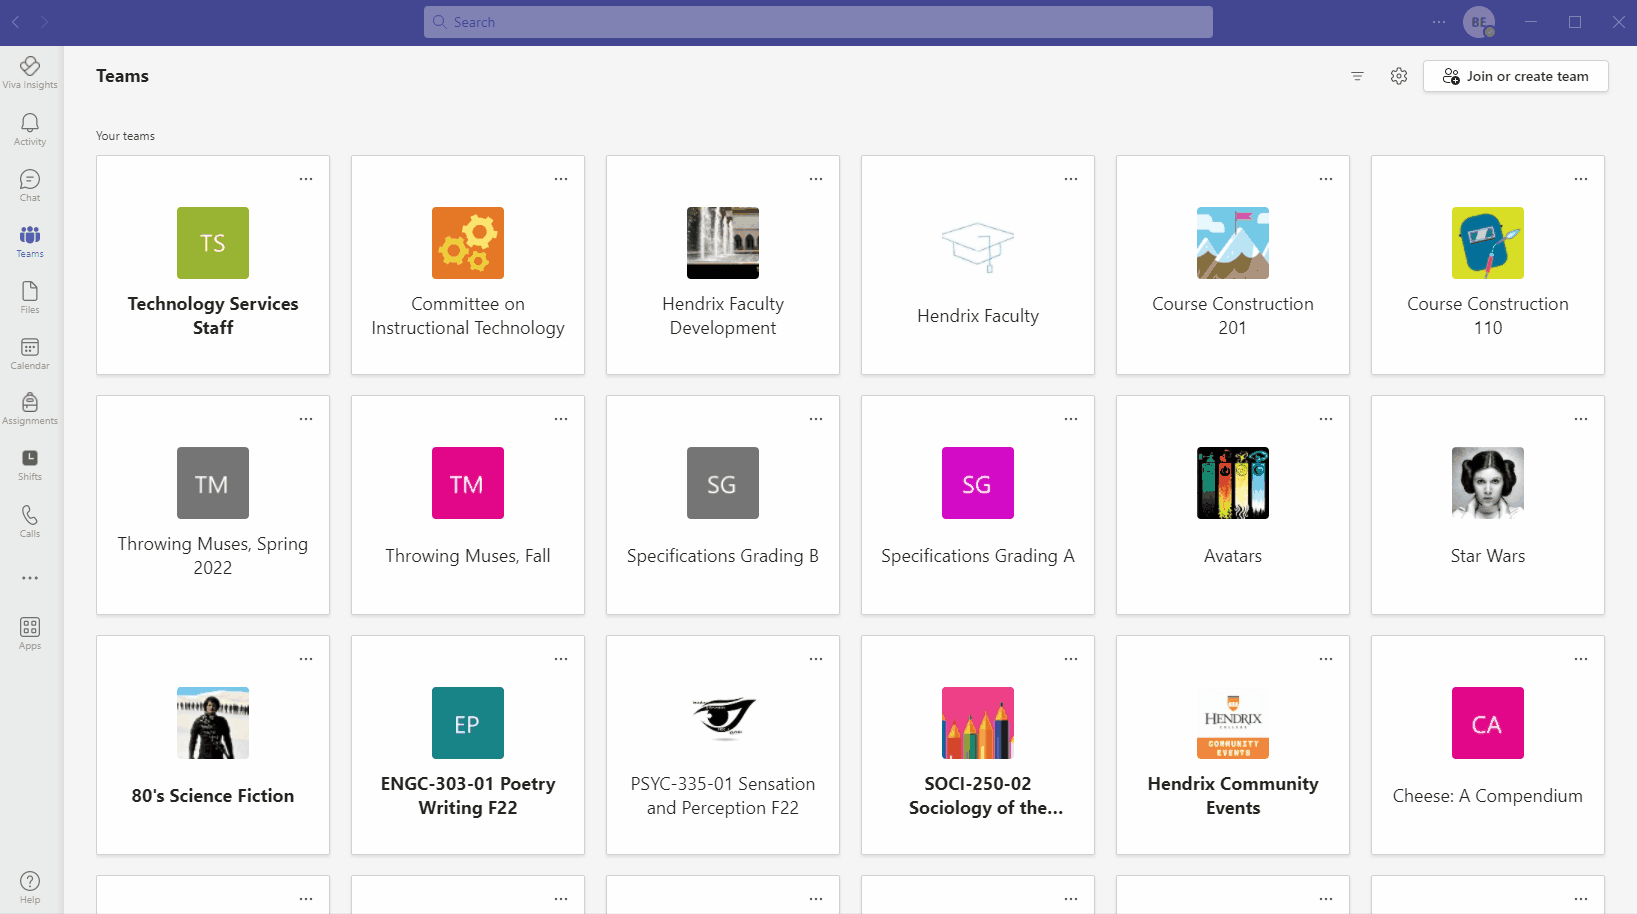Open Assignments in the sidebar

pyautogui.click(x=30, y=408)
